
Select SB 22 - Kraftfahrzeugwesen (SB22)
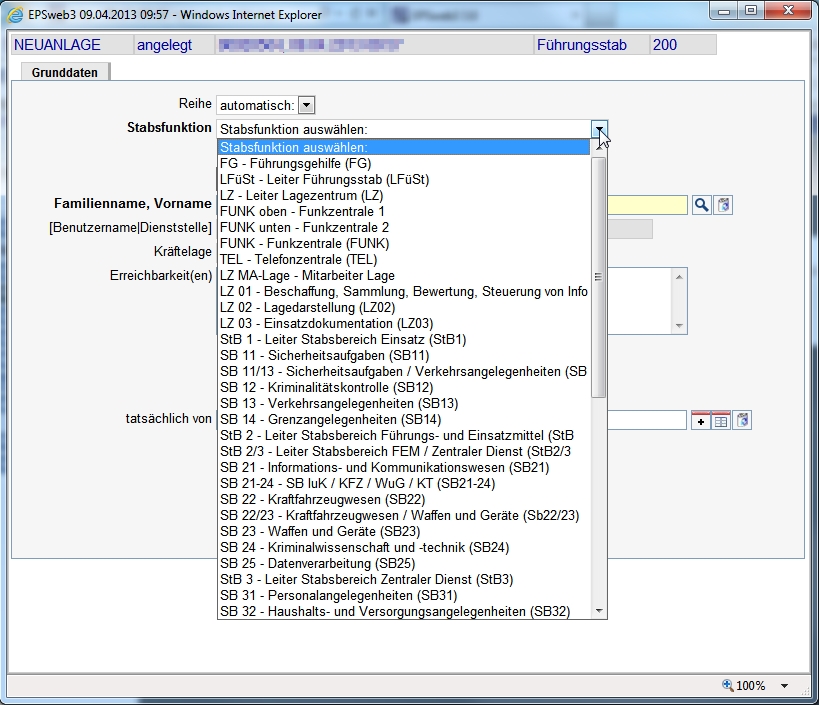[x=403, y=500]
